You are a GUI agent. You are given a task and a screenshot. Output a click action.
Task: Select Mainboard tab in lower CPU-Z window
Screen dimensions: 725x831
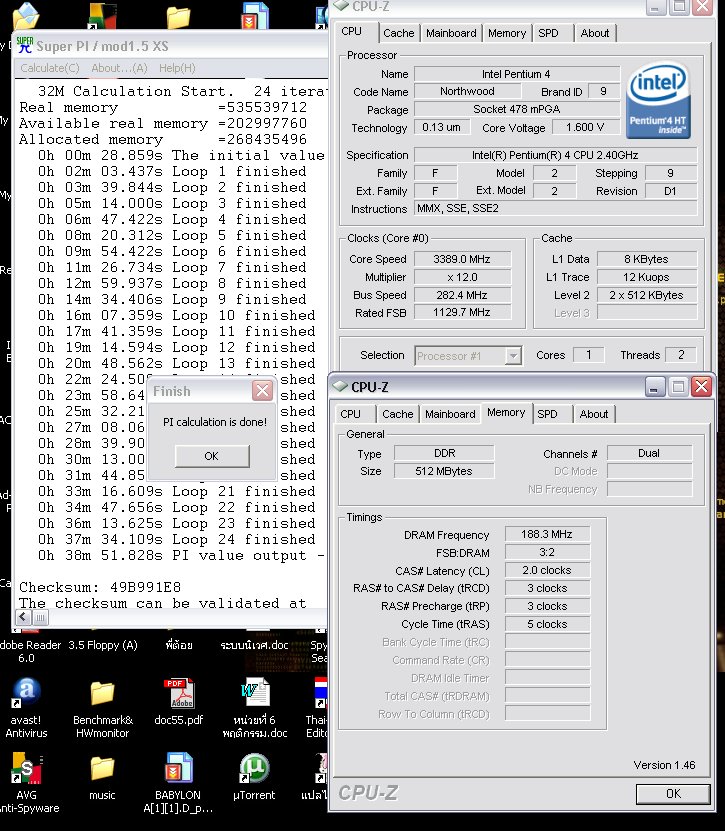click(450, 414)
